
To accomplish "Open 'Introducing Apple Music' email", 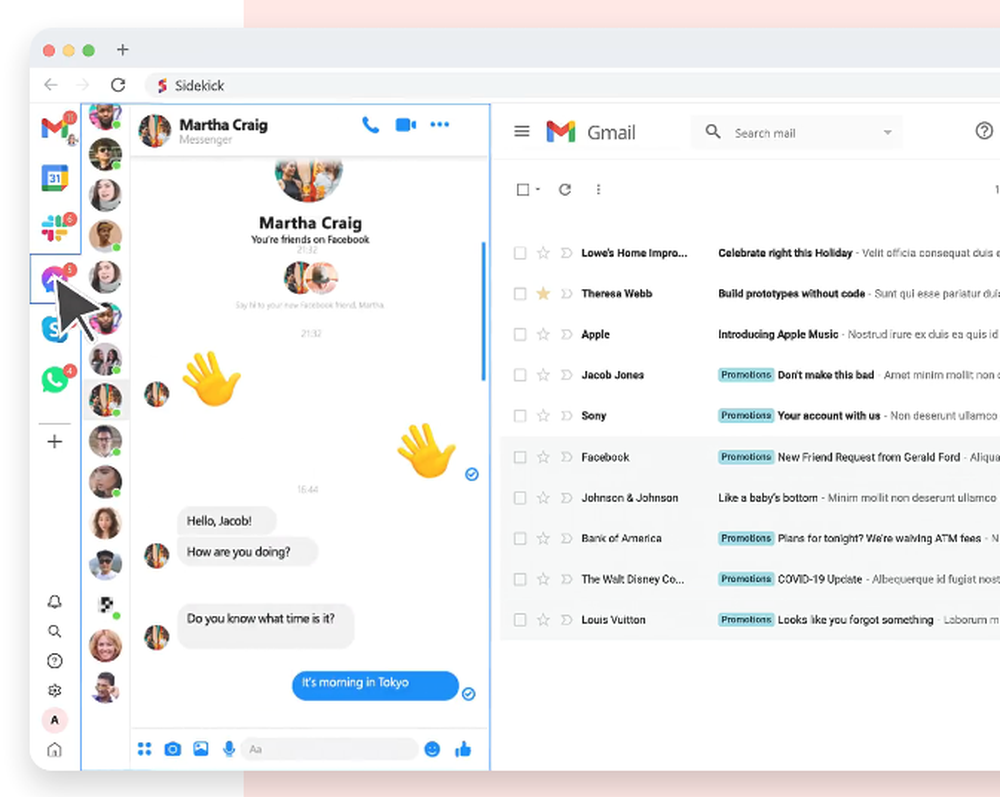I will point(778,334).
